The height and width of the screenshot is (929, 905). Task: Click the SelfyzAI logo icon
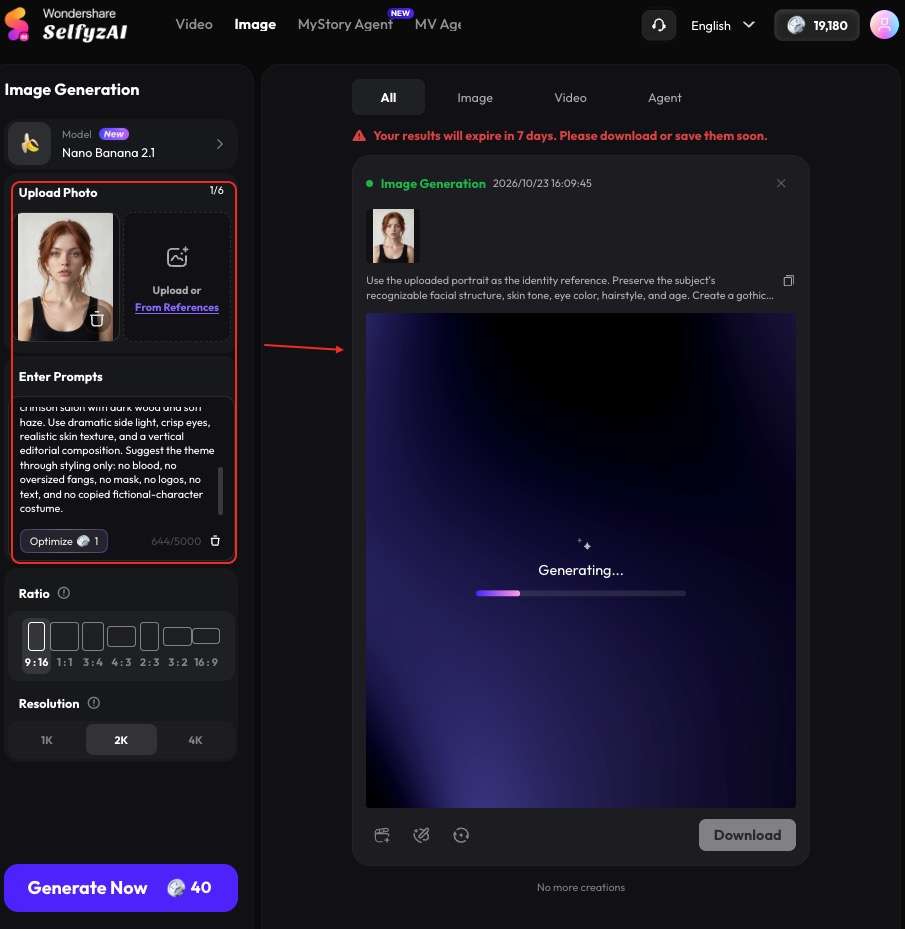coord(17,24)
